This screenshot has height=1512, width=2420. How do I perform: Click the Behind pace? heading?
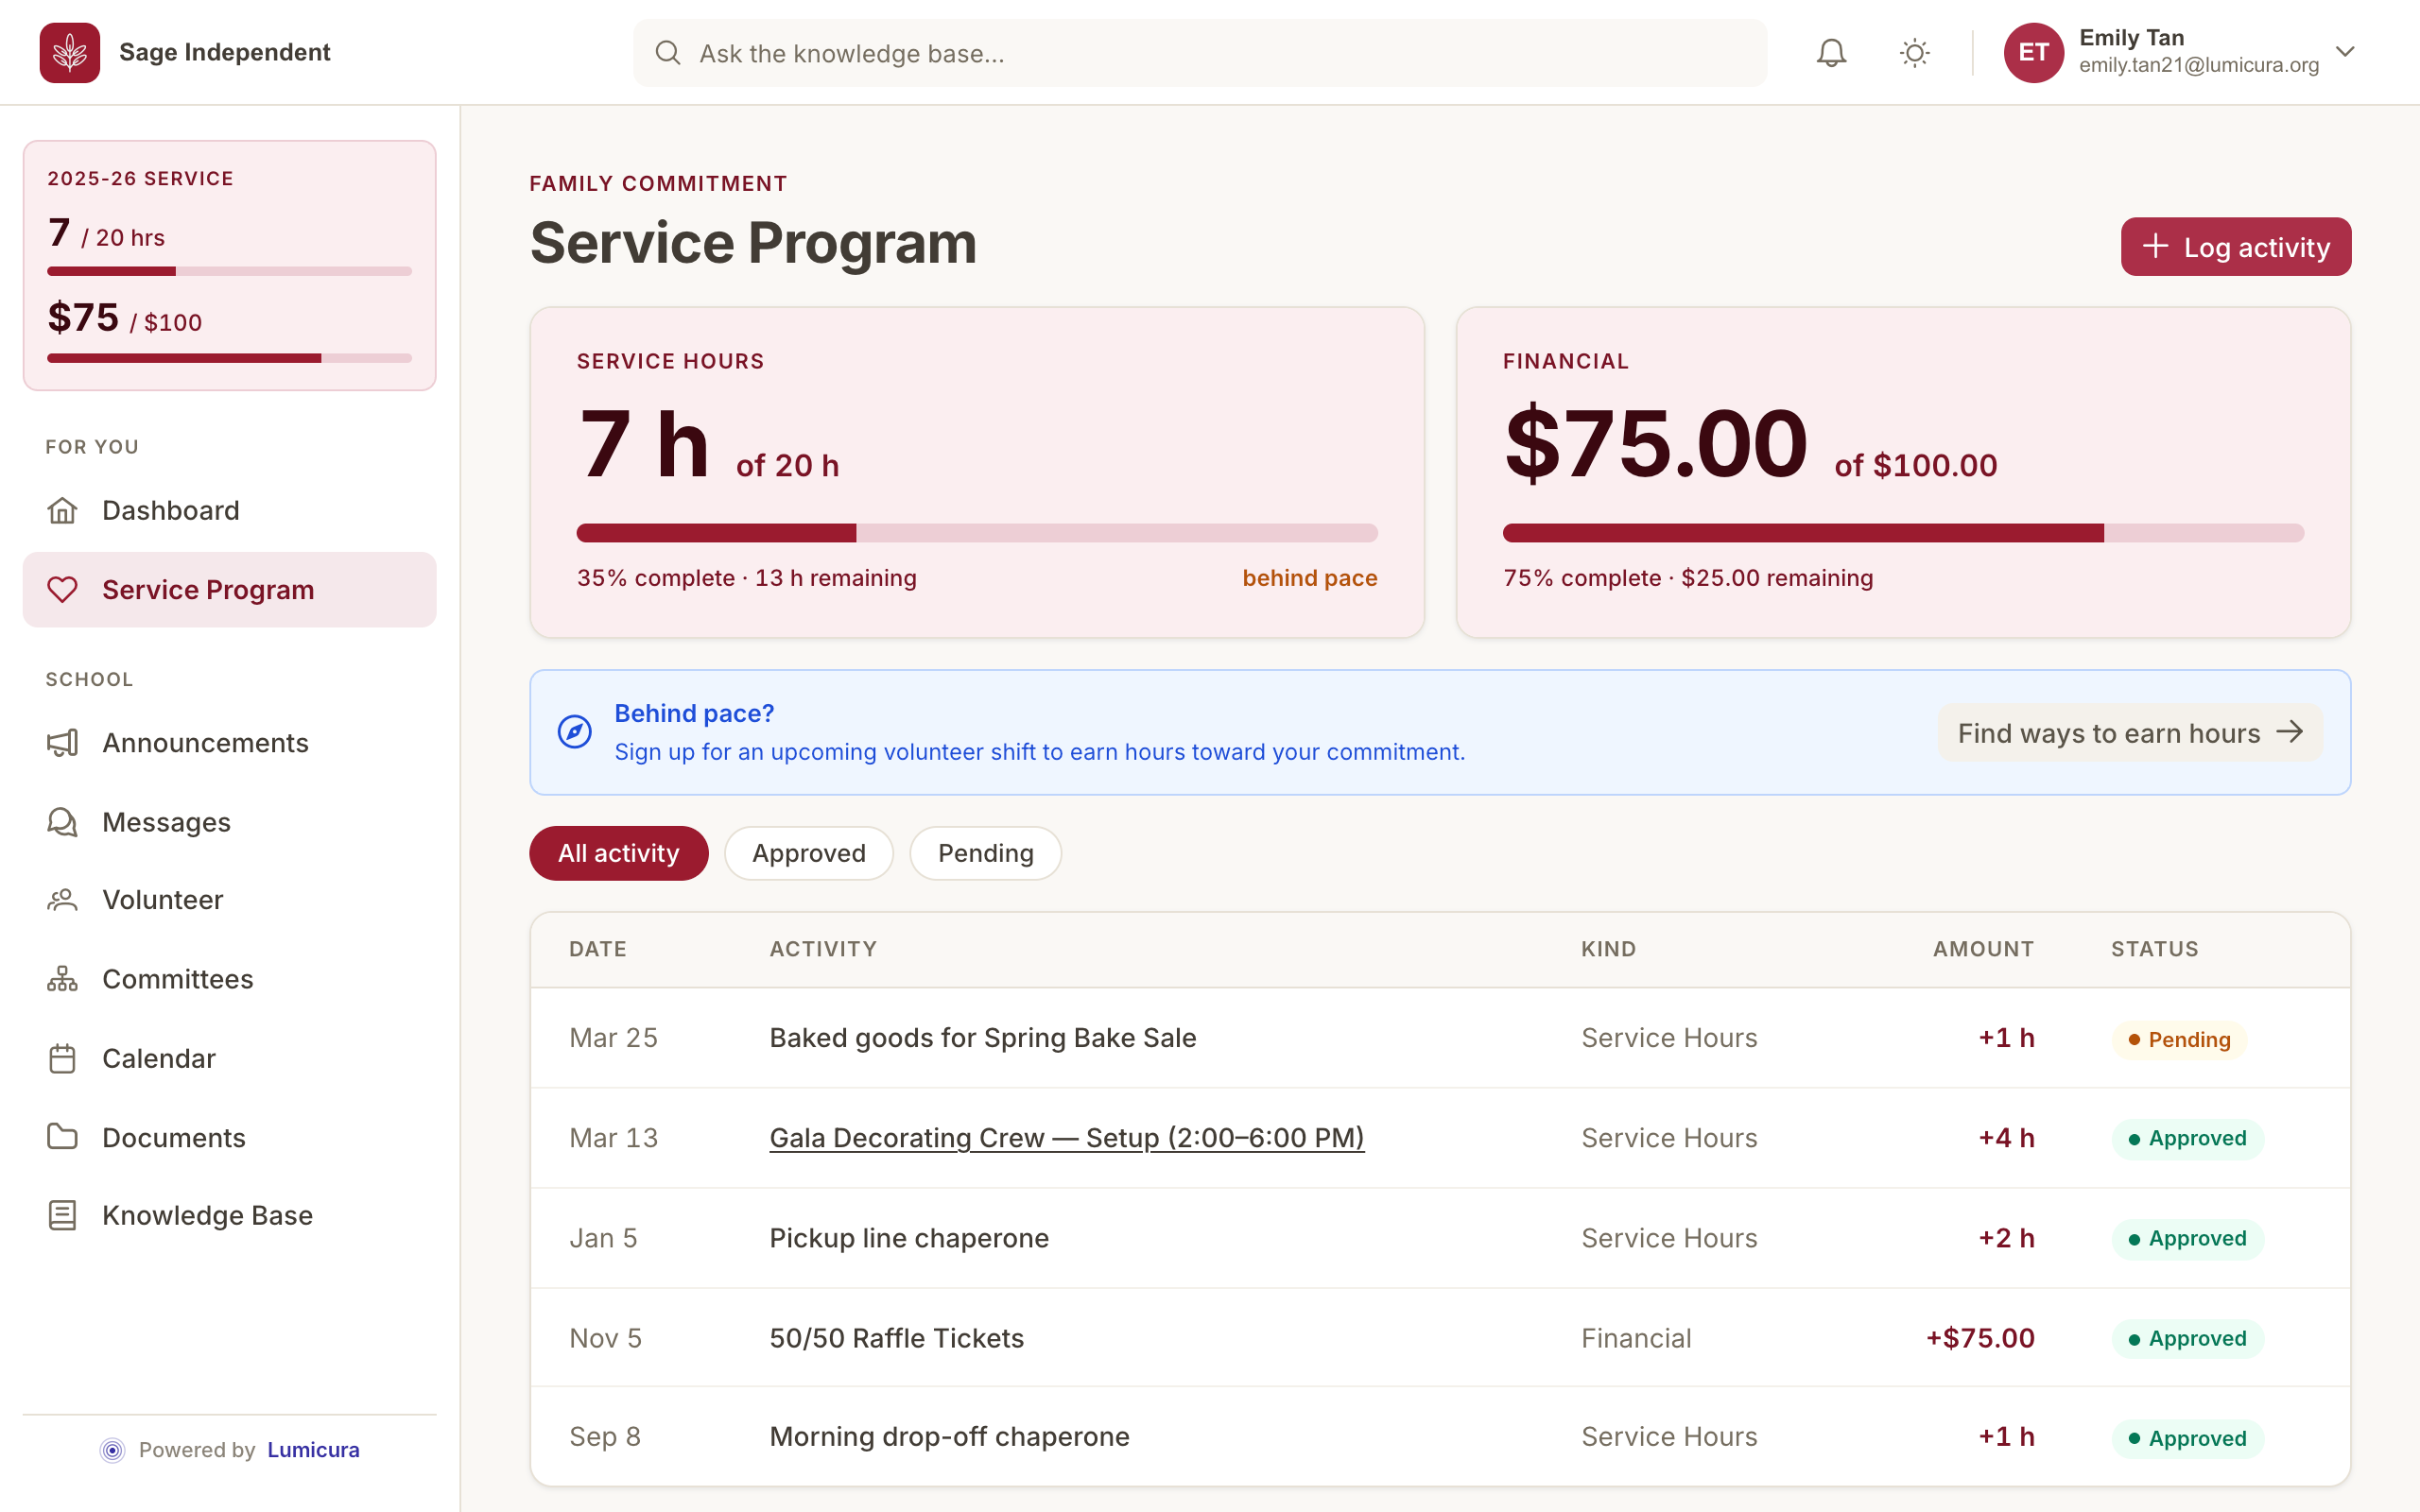pos(694,713)
